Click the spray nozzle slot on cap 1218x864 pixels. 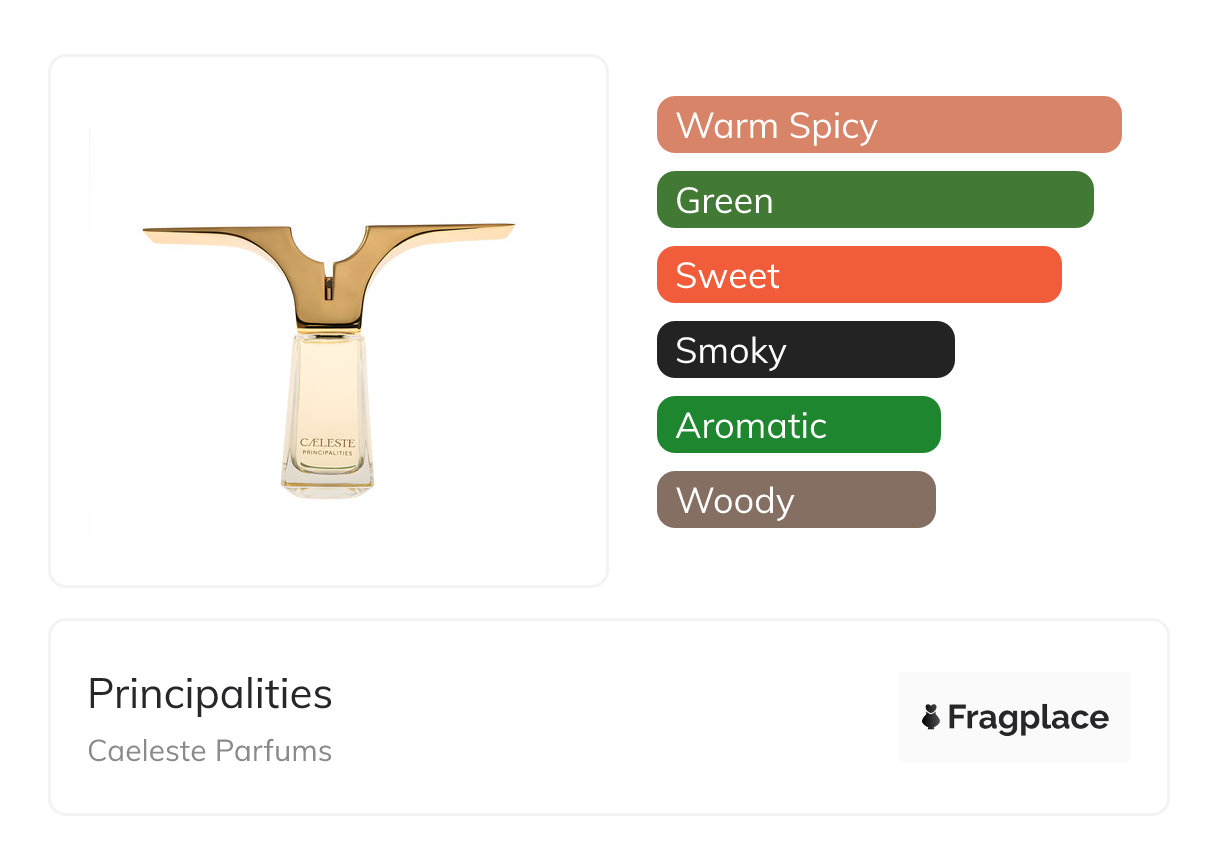[x=328, y=289]
